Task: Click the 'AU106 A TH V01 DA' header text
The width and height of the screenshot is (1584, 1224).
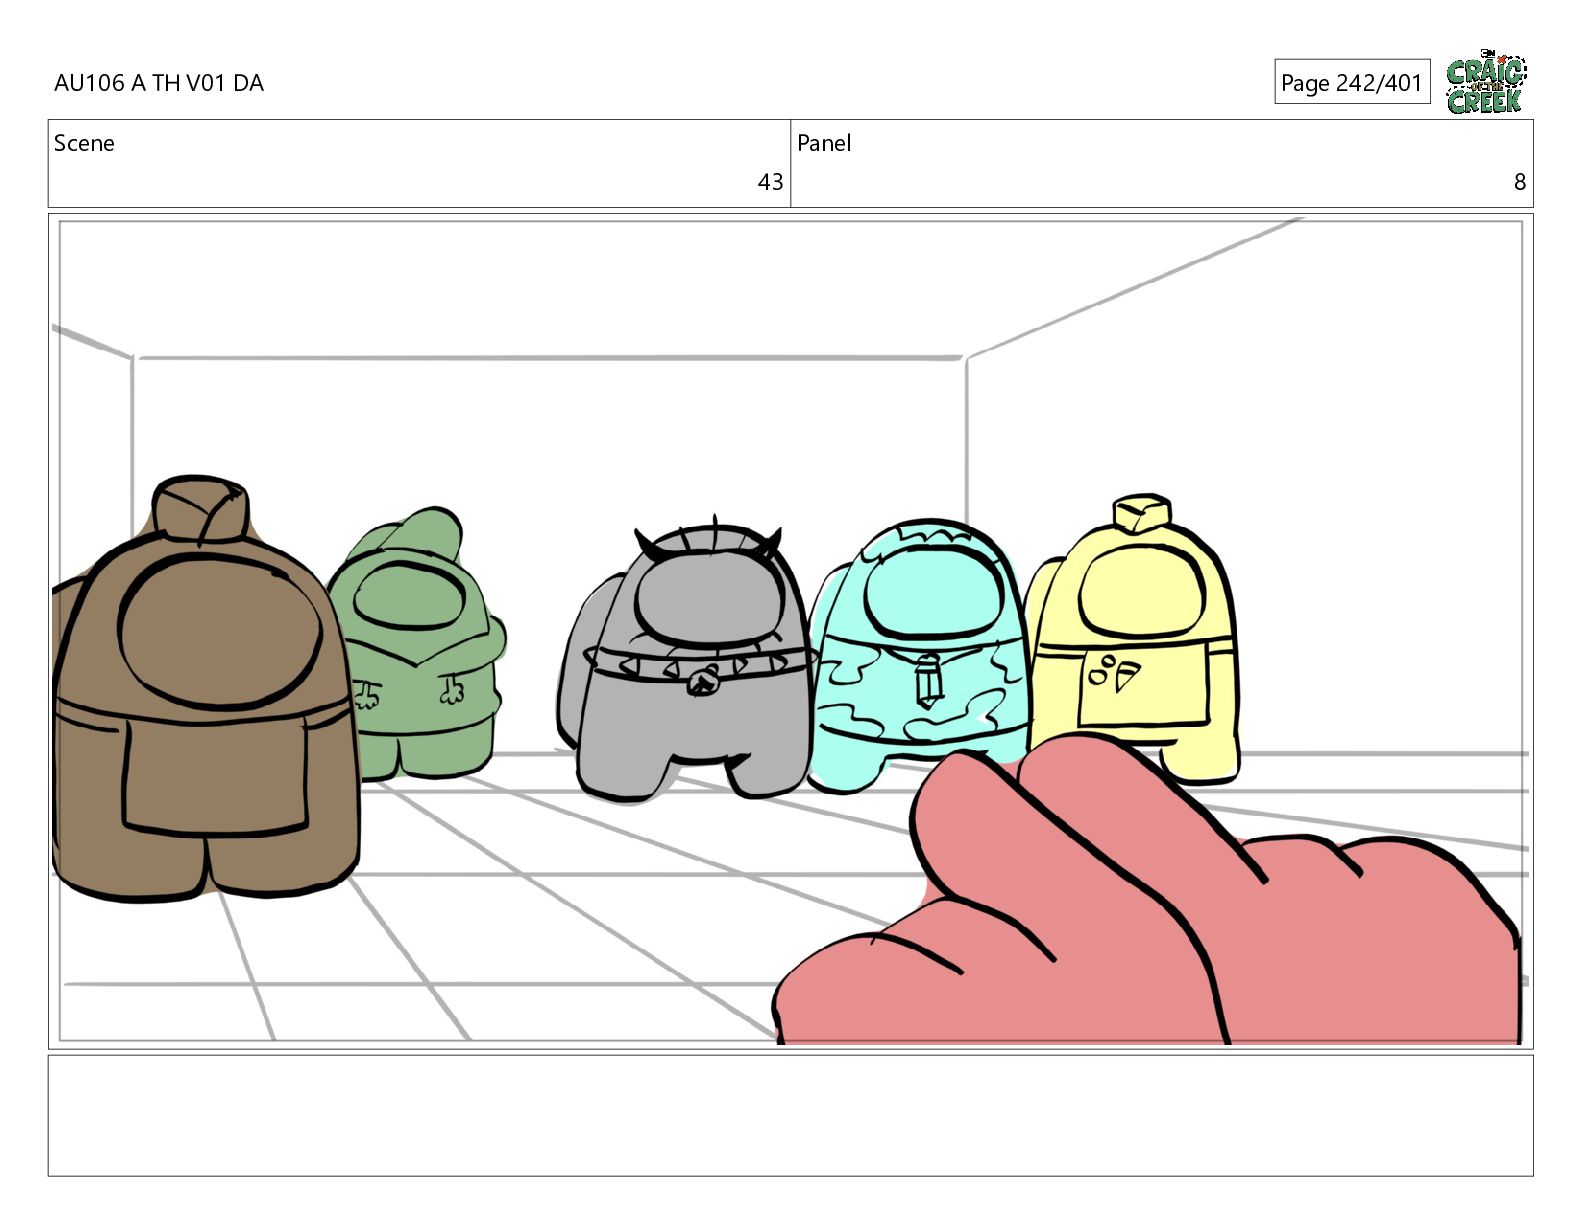Action: pos(159,83)
